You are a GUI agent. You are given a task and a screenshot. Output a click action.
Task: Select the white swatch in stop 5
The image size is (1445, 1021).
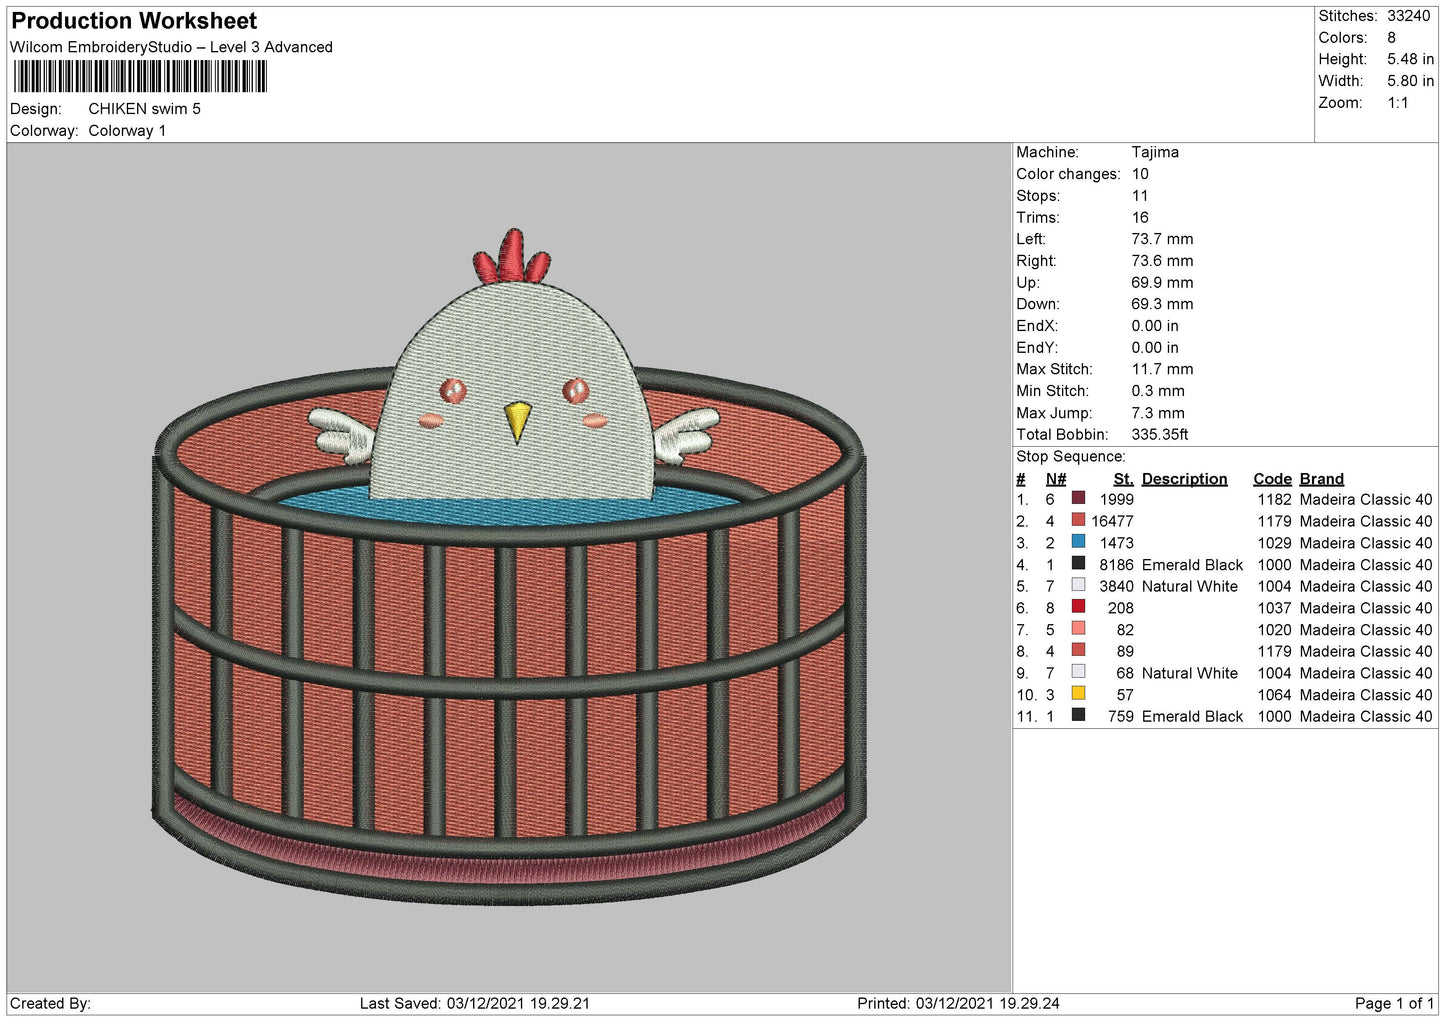point(1078,586)
